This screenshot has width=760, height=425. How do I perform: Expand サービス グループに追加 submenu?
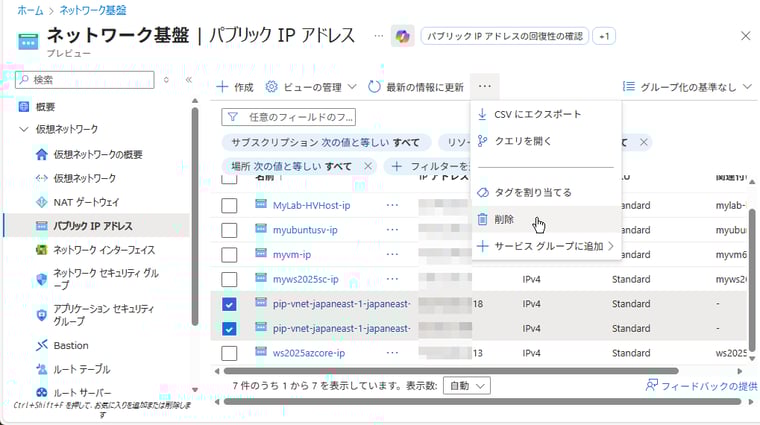pyautogui.click(x=546, y=246)
